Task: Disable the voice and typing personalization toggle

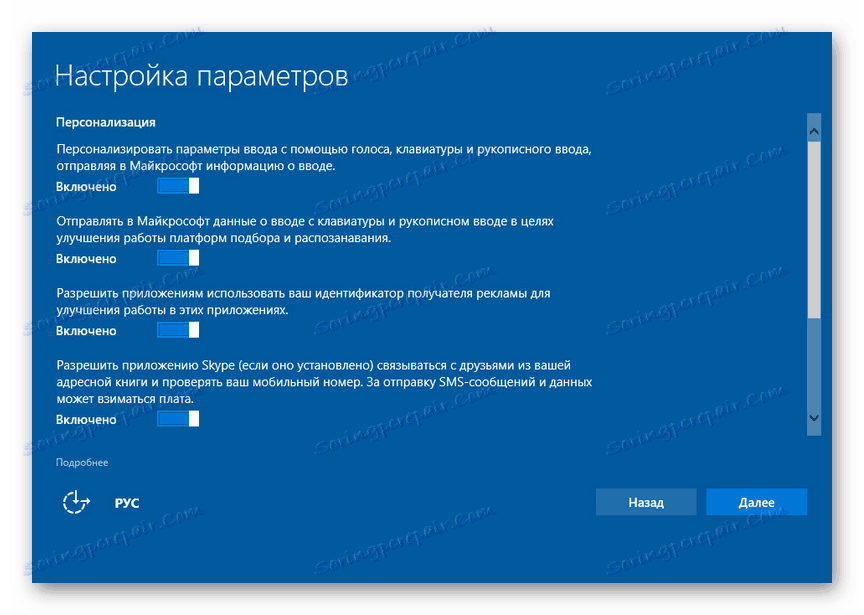Action: (x=178, y=186)
